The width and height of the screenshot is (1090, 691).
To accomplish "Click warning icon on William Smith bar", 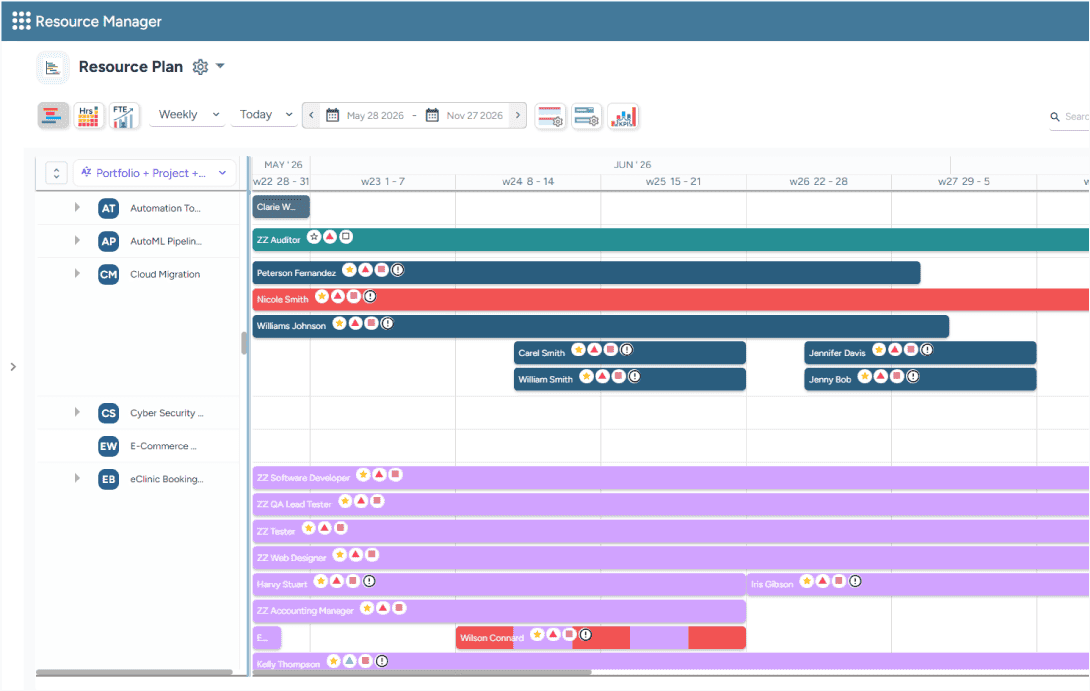I will coord(634,376).
